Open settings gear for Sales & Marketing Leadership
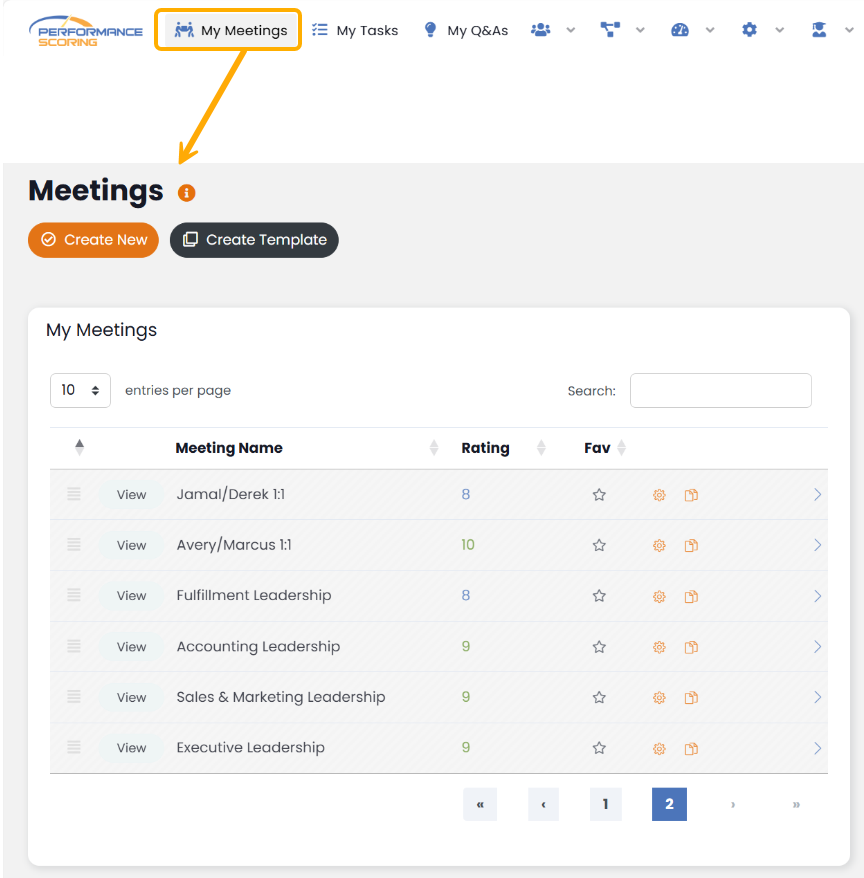 659,698
